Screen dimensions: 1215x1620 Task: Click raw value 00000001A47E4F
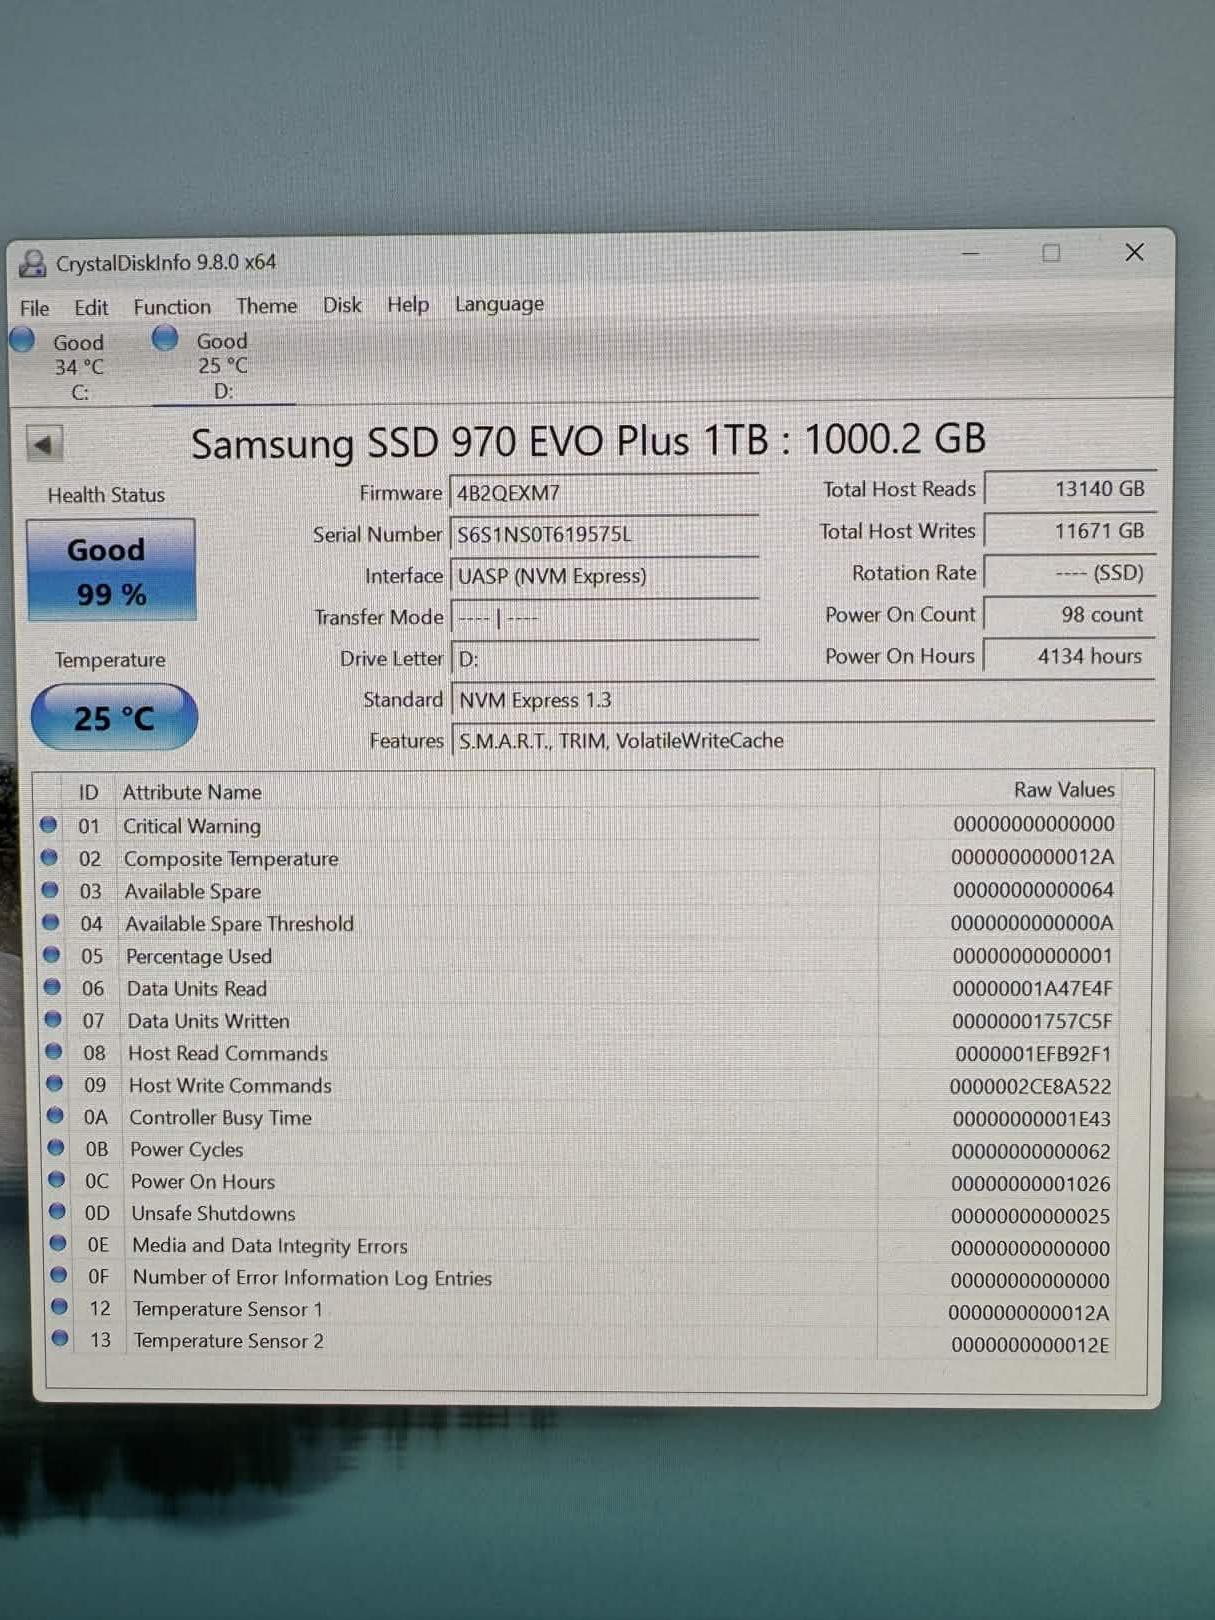coord(1032,988)
